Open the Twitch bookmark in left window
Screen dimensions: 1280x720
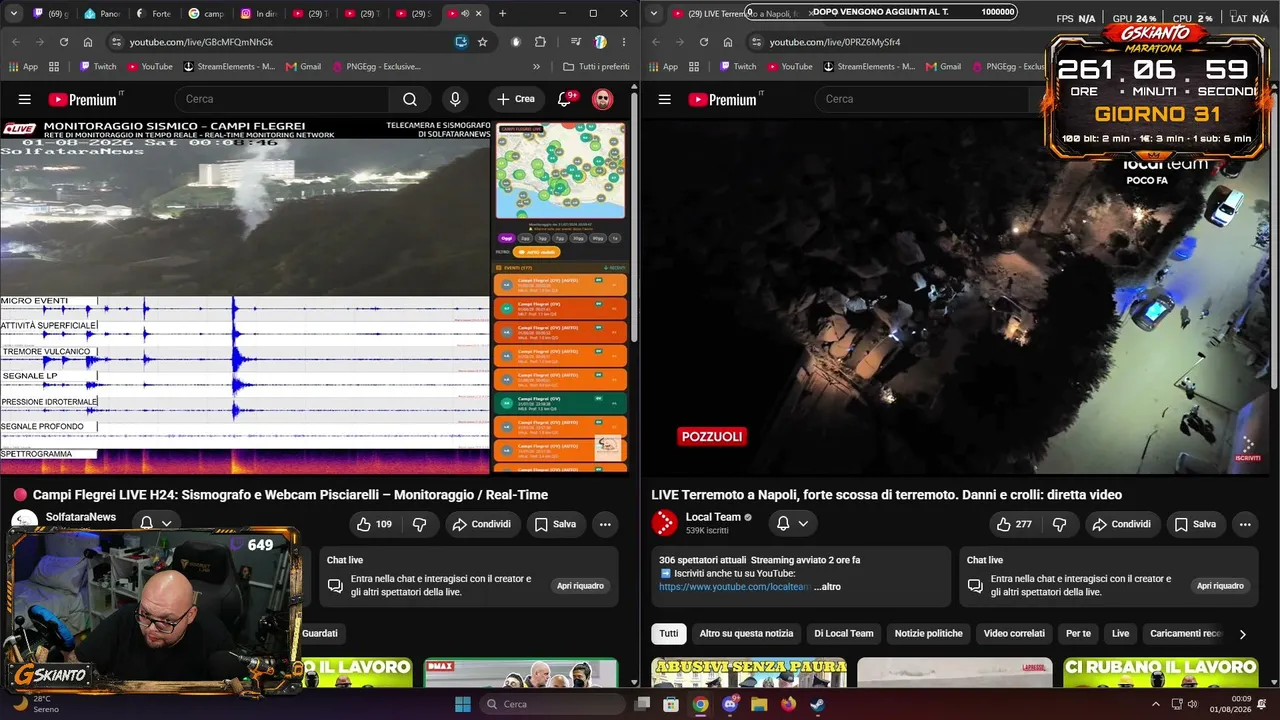pyautogui.click(x=96, y=67)
